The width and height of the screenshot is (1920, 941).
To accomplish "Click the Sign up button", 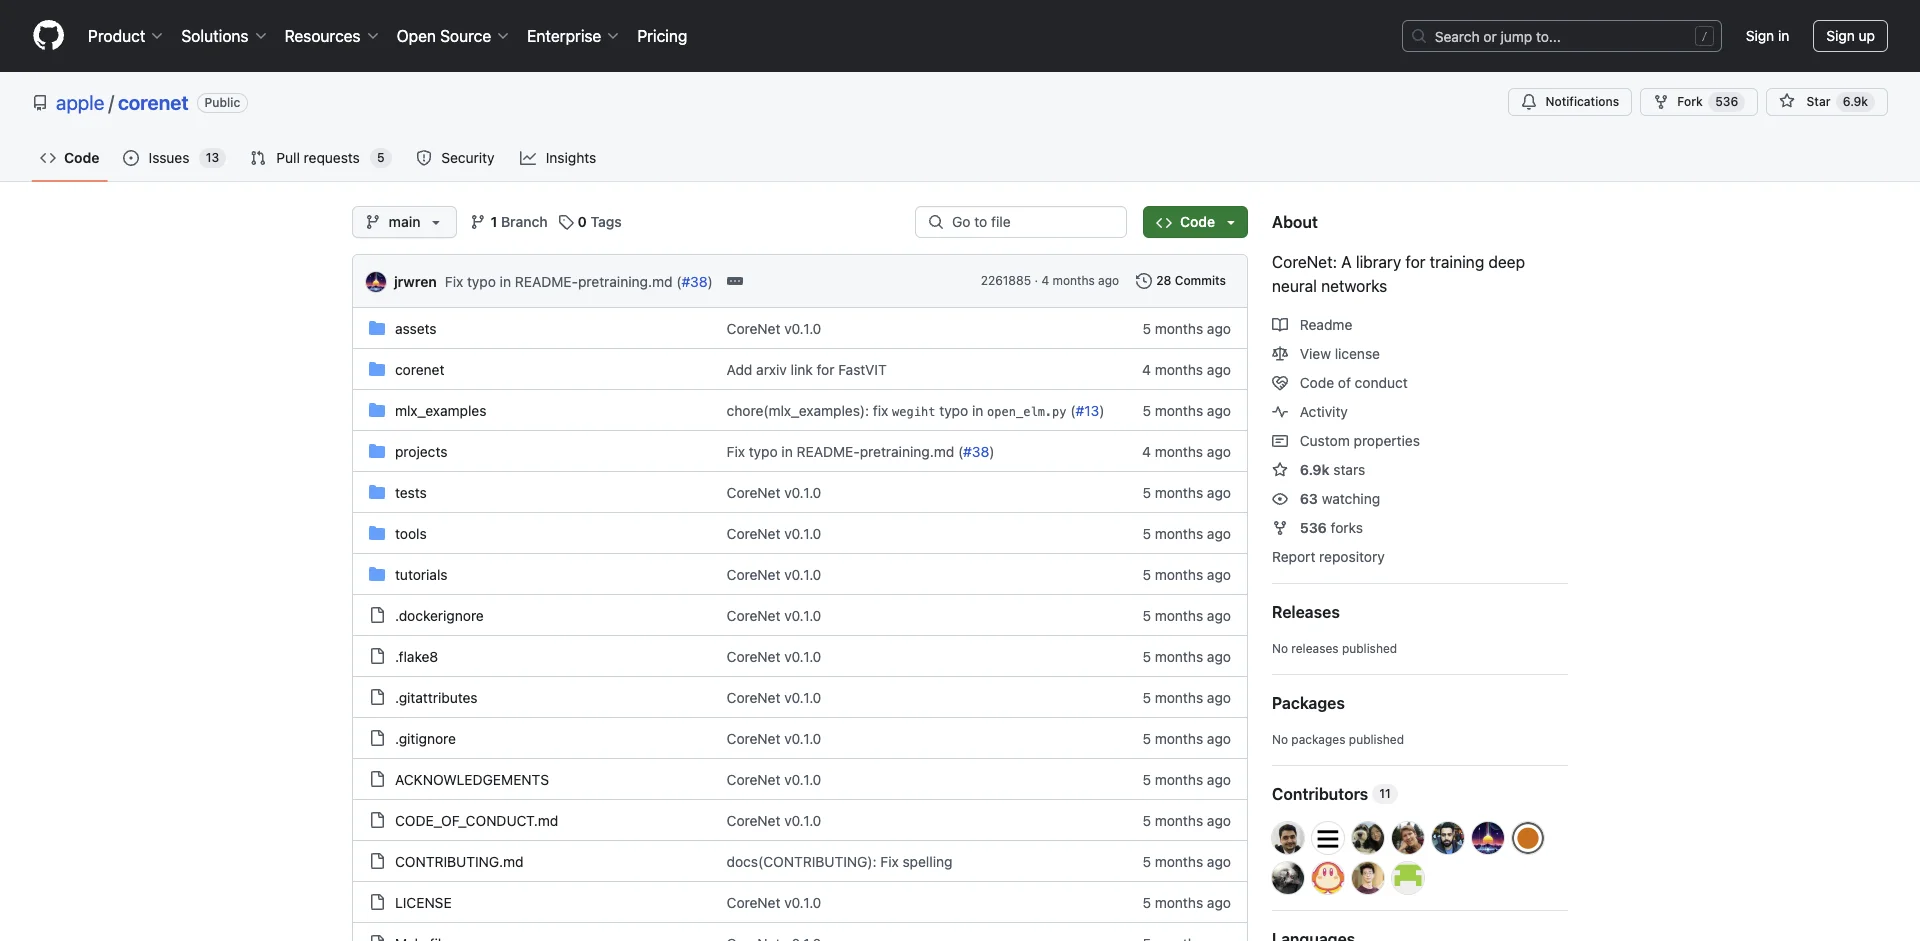I will pyautogui.click(x=1850, y=36).
